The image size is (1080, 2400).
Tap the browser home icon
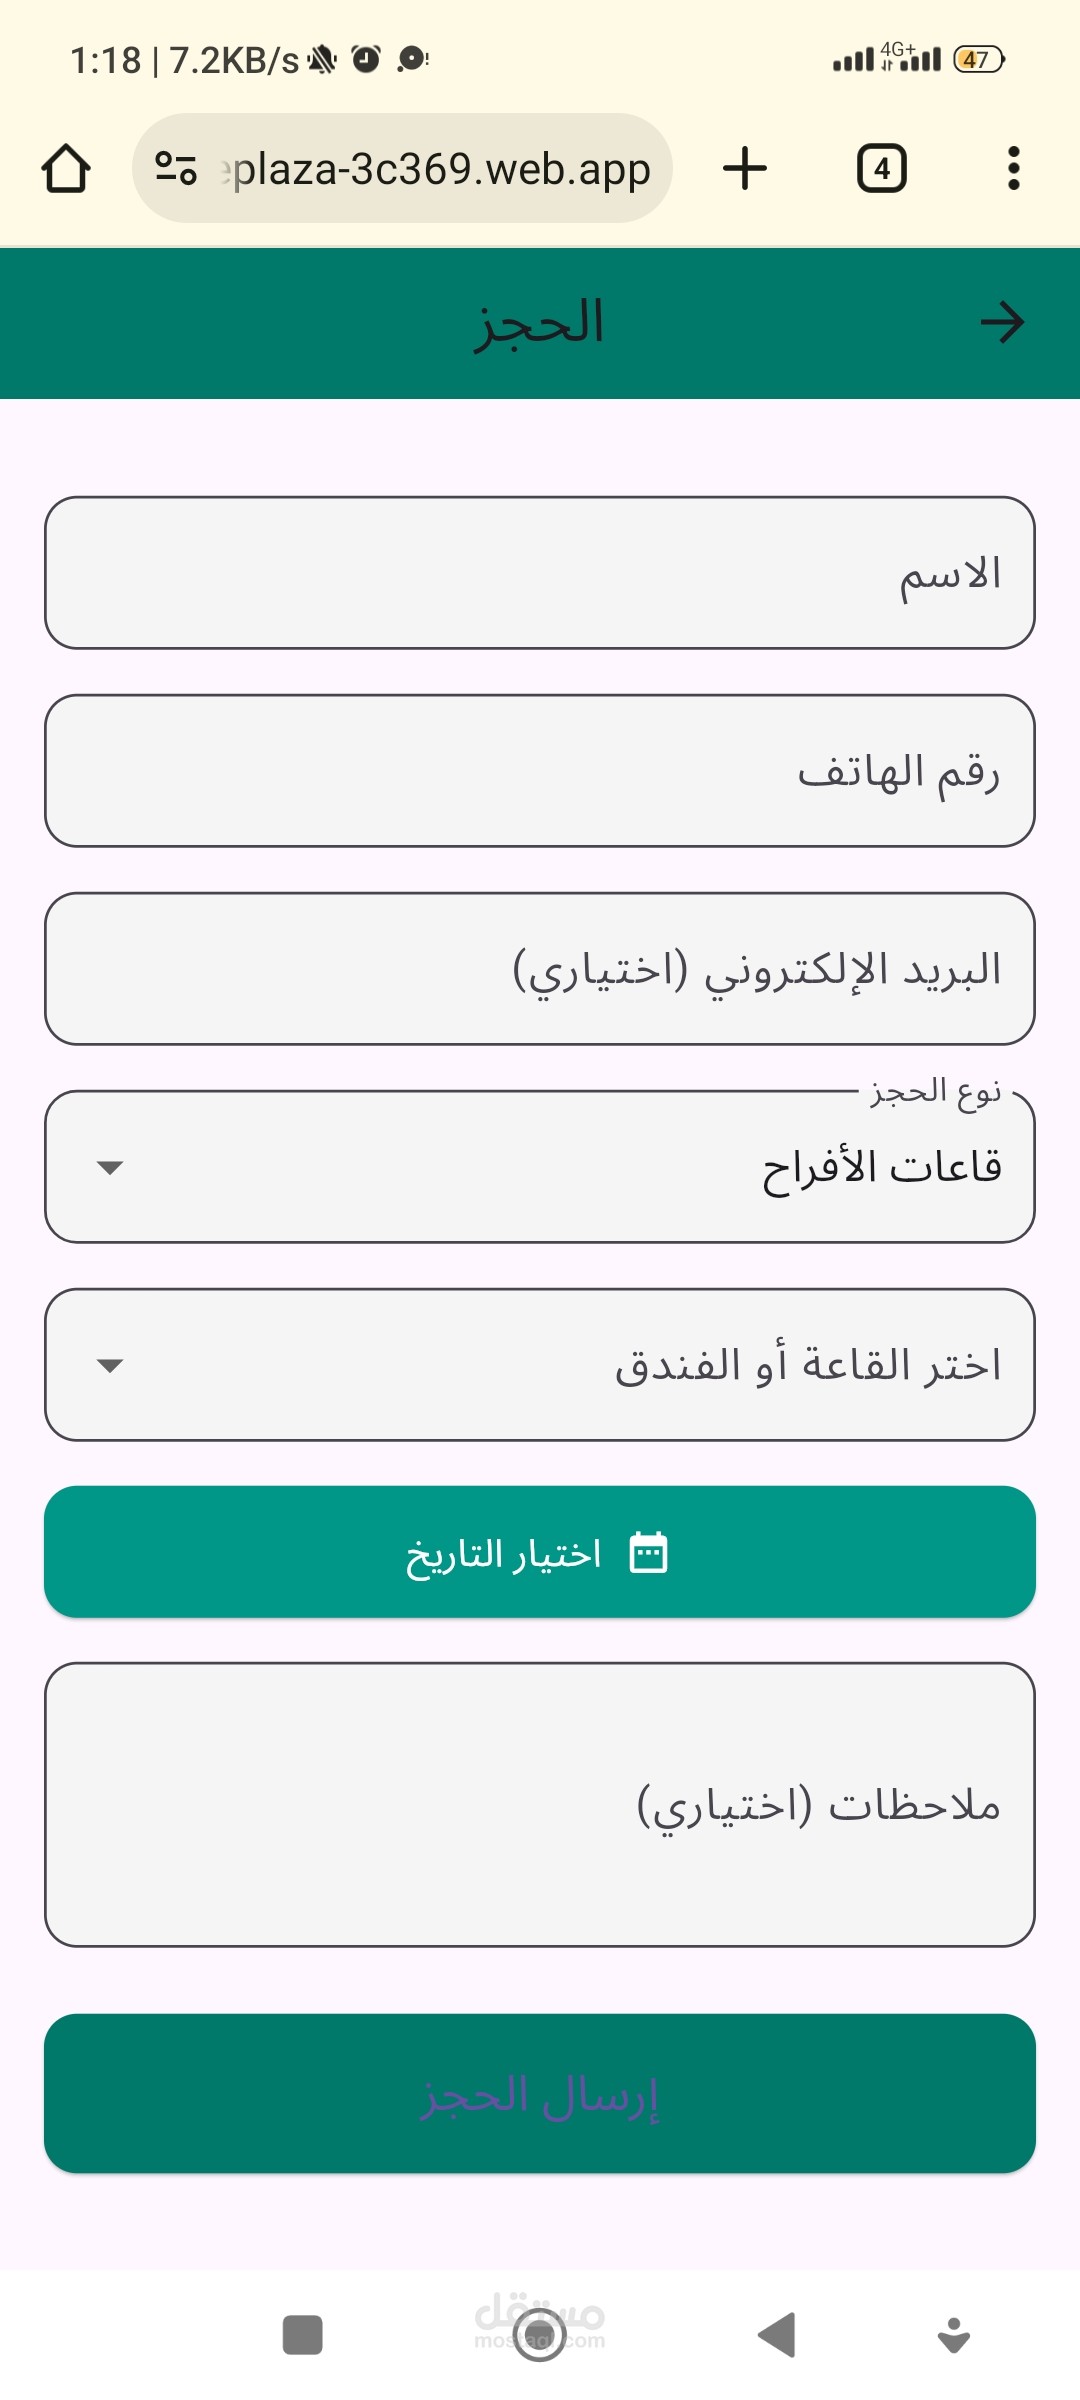66,168
